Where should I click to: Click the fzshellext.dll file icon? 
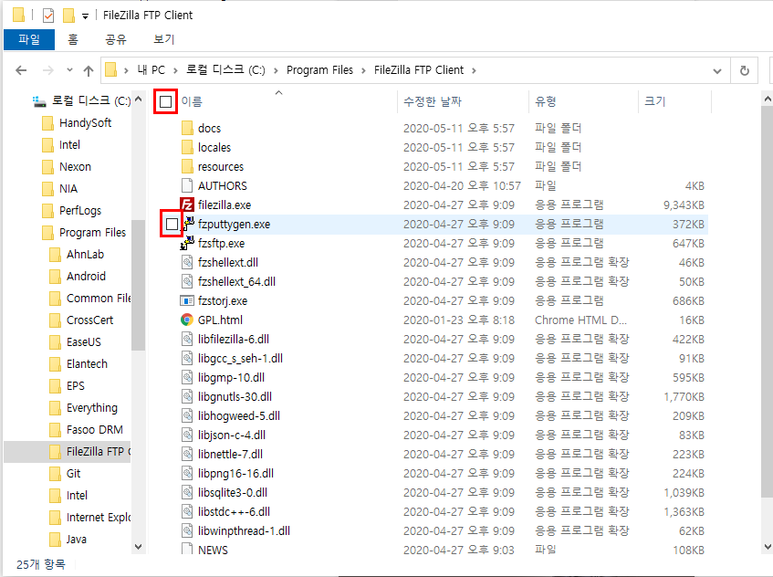pos(187,262)
